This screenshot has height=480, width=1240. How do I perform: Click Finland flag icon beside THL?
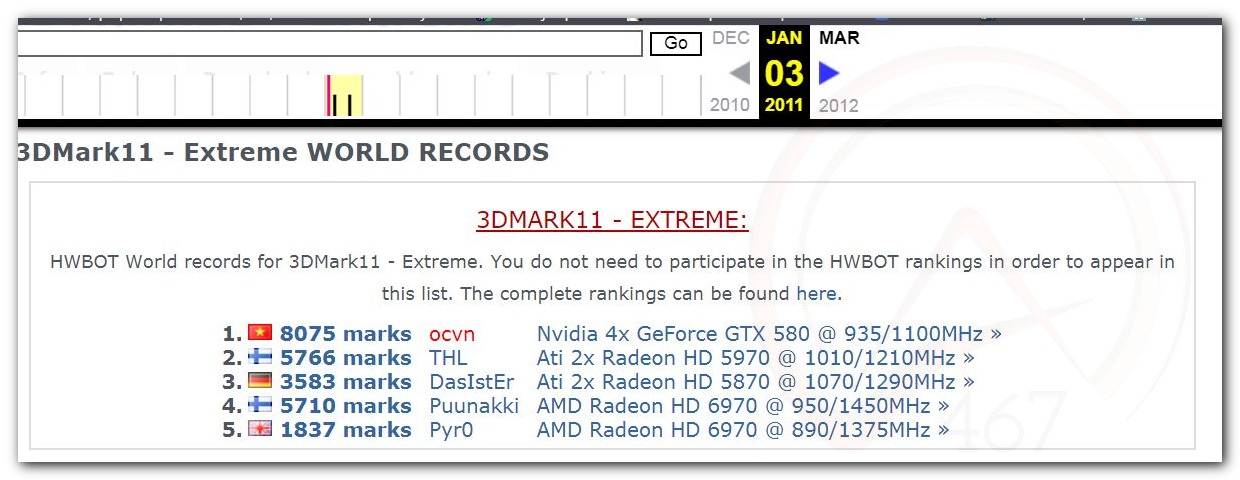pos(260,357)
